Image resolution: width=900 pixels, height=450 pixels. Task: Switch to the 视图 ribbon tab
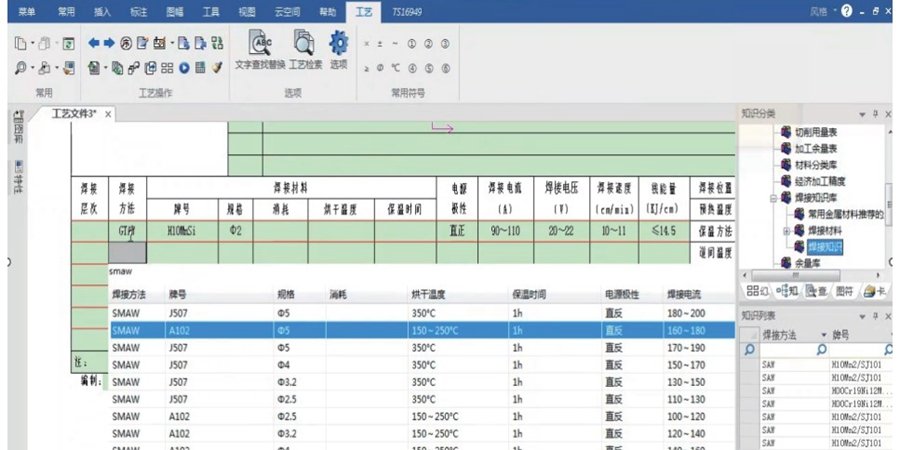pyautogui.click(x=247, y=11)
